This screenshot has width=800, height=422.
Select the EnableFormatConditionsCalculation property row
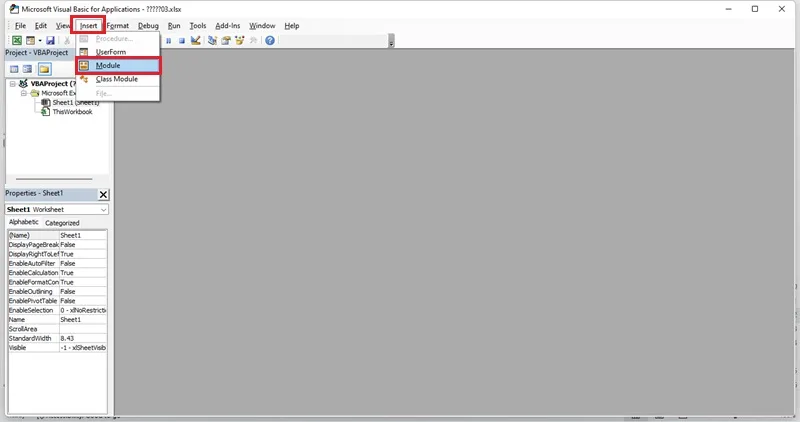pos(57,282)
